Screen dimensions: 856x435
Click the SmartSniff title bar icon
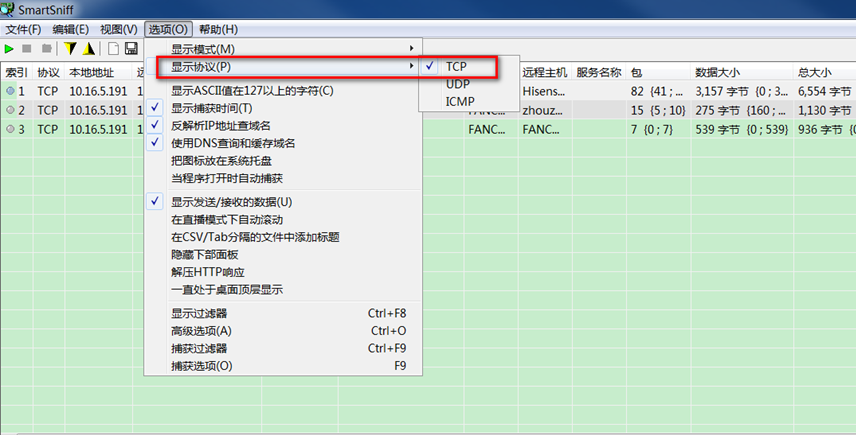7,9
